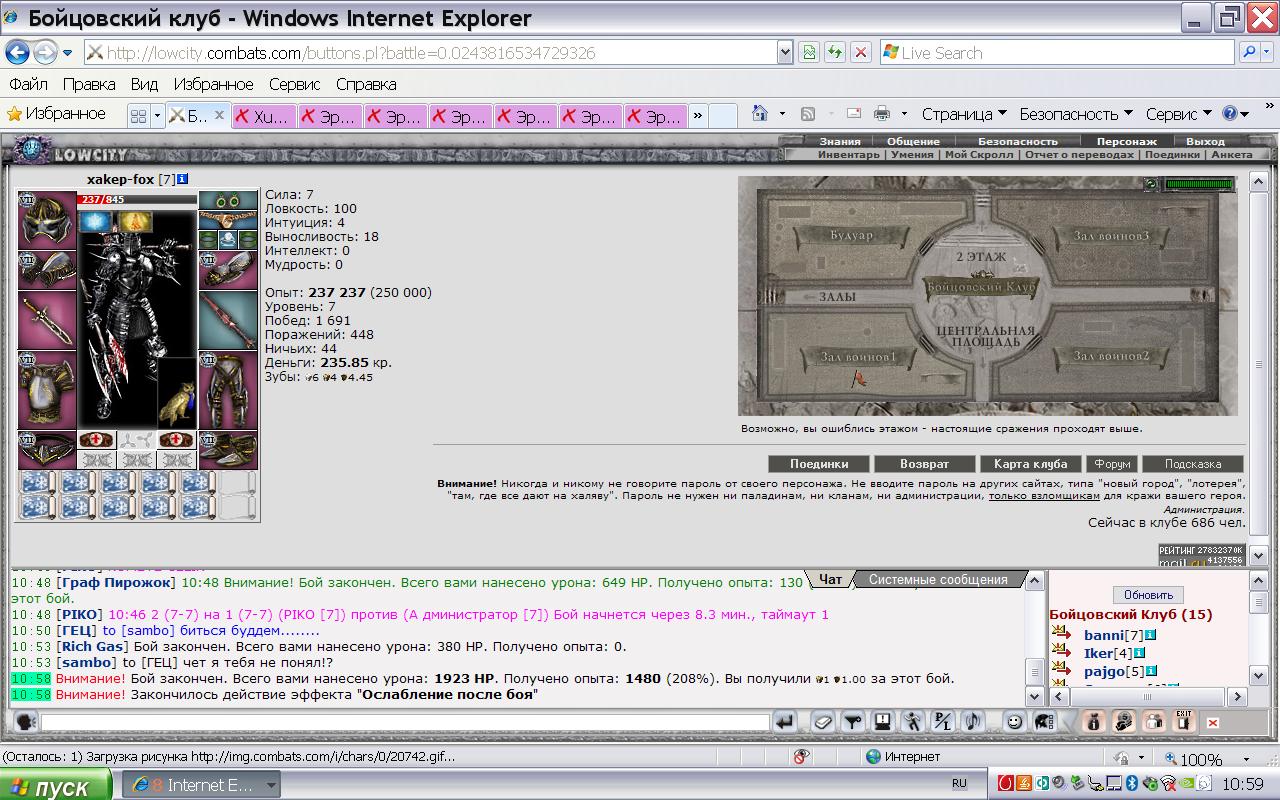Open the Правка menu
The image size is (1280, 800).
[89, 84]
